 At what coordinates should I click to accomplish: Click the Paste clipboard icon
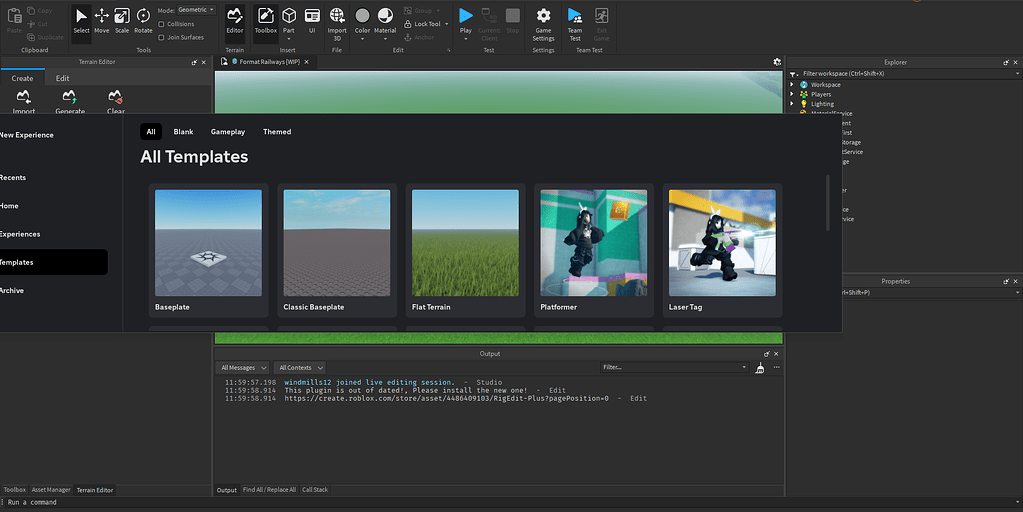(14, 20)
